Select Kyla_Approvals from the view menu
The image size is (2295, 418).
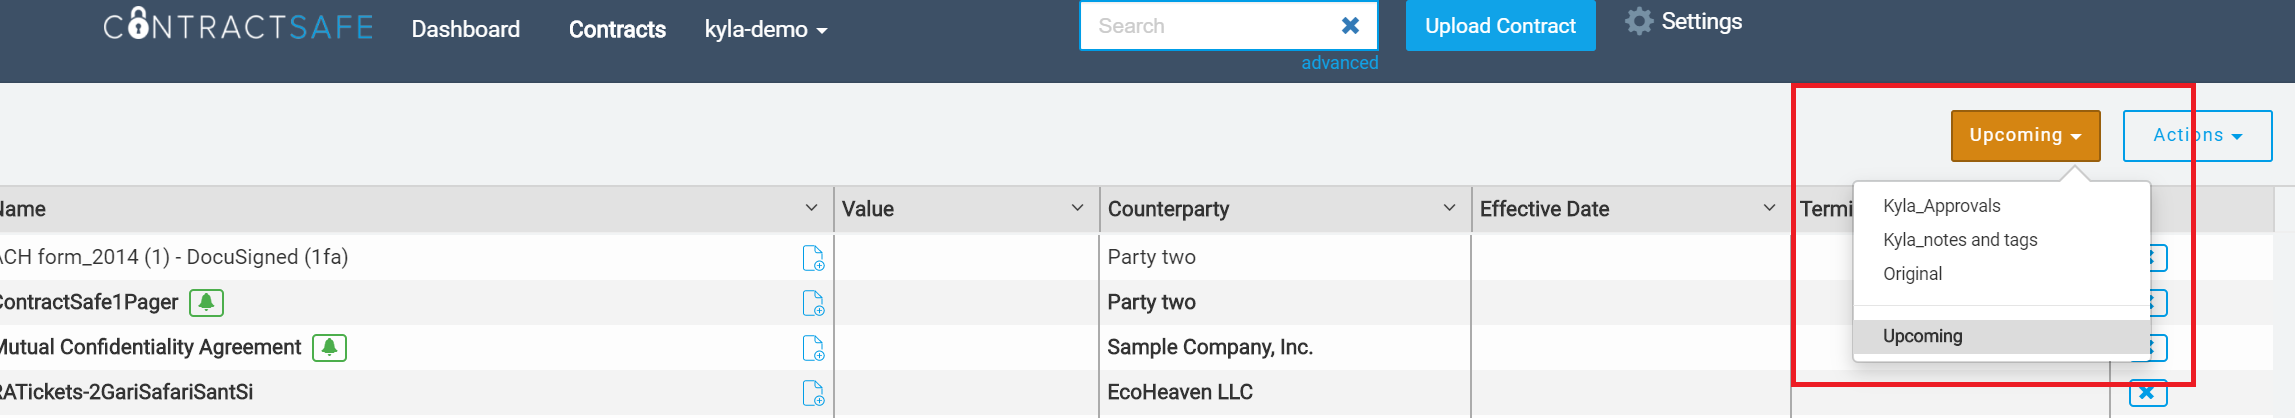(1942, 206)
